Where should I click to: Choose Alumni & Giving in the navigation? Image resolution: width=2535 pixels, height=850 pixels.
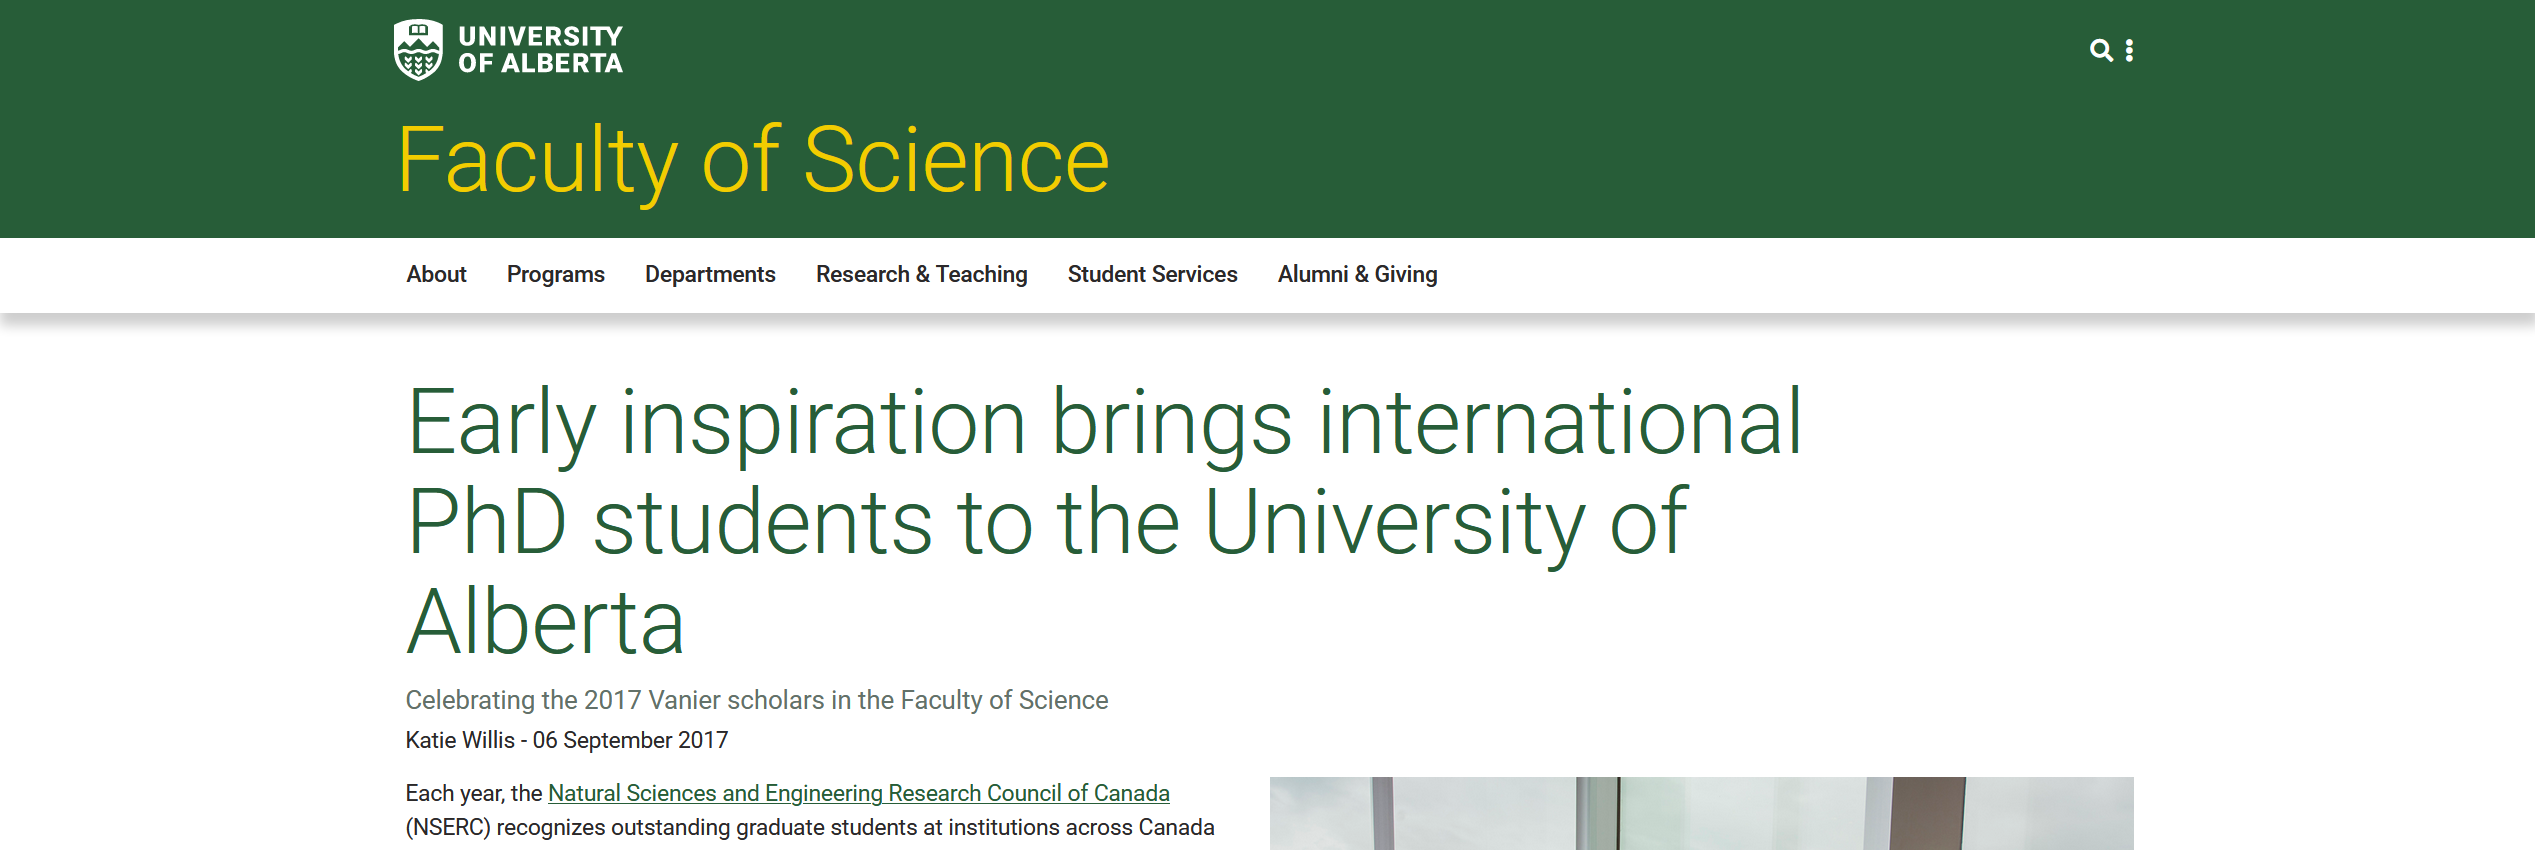[1357, 274]
